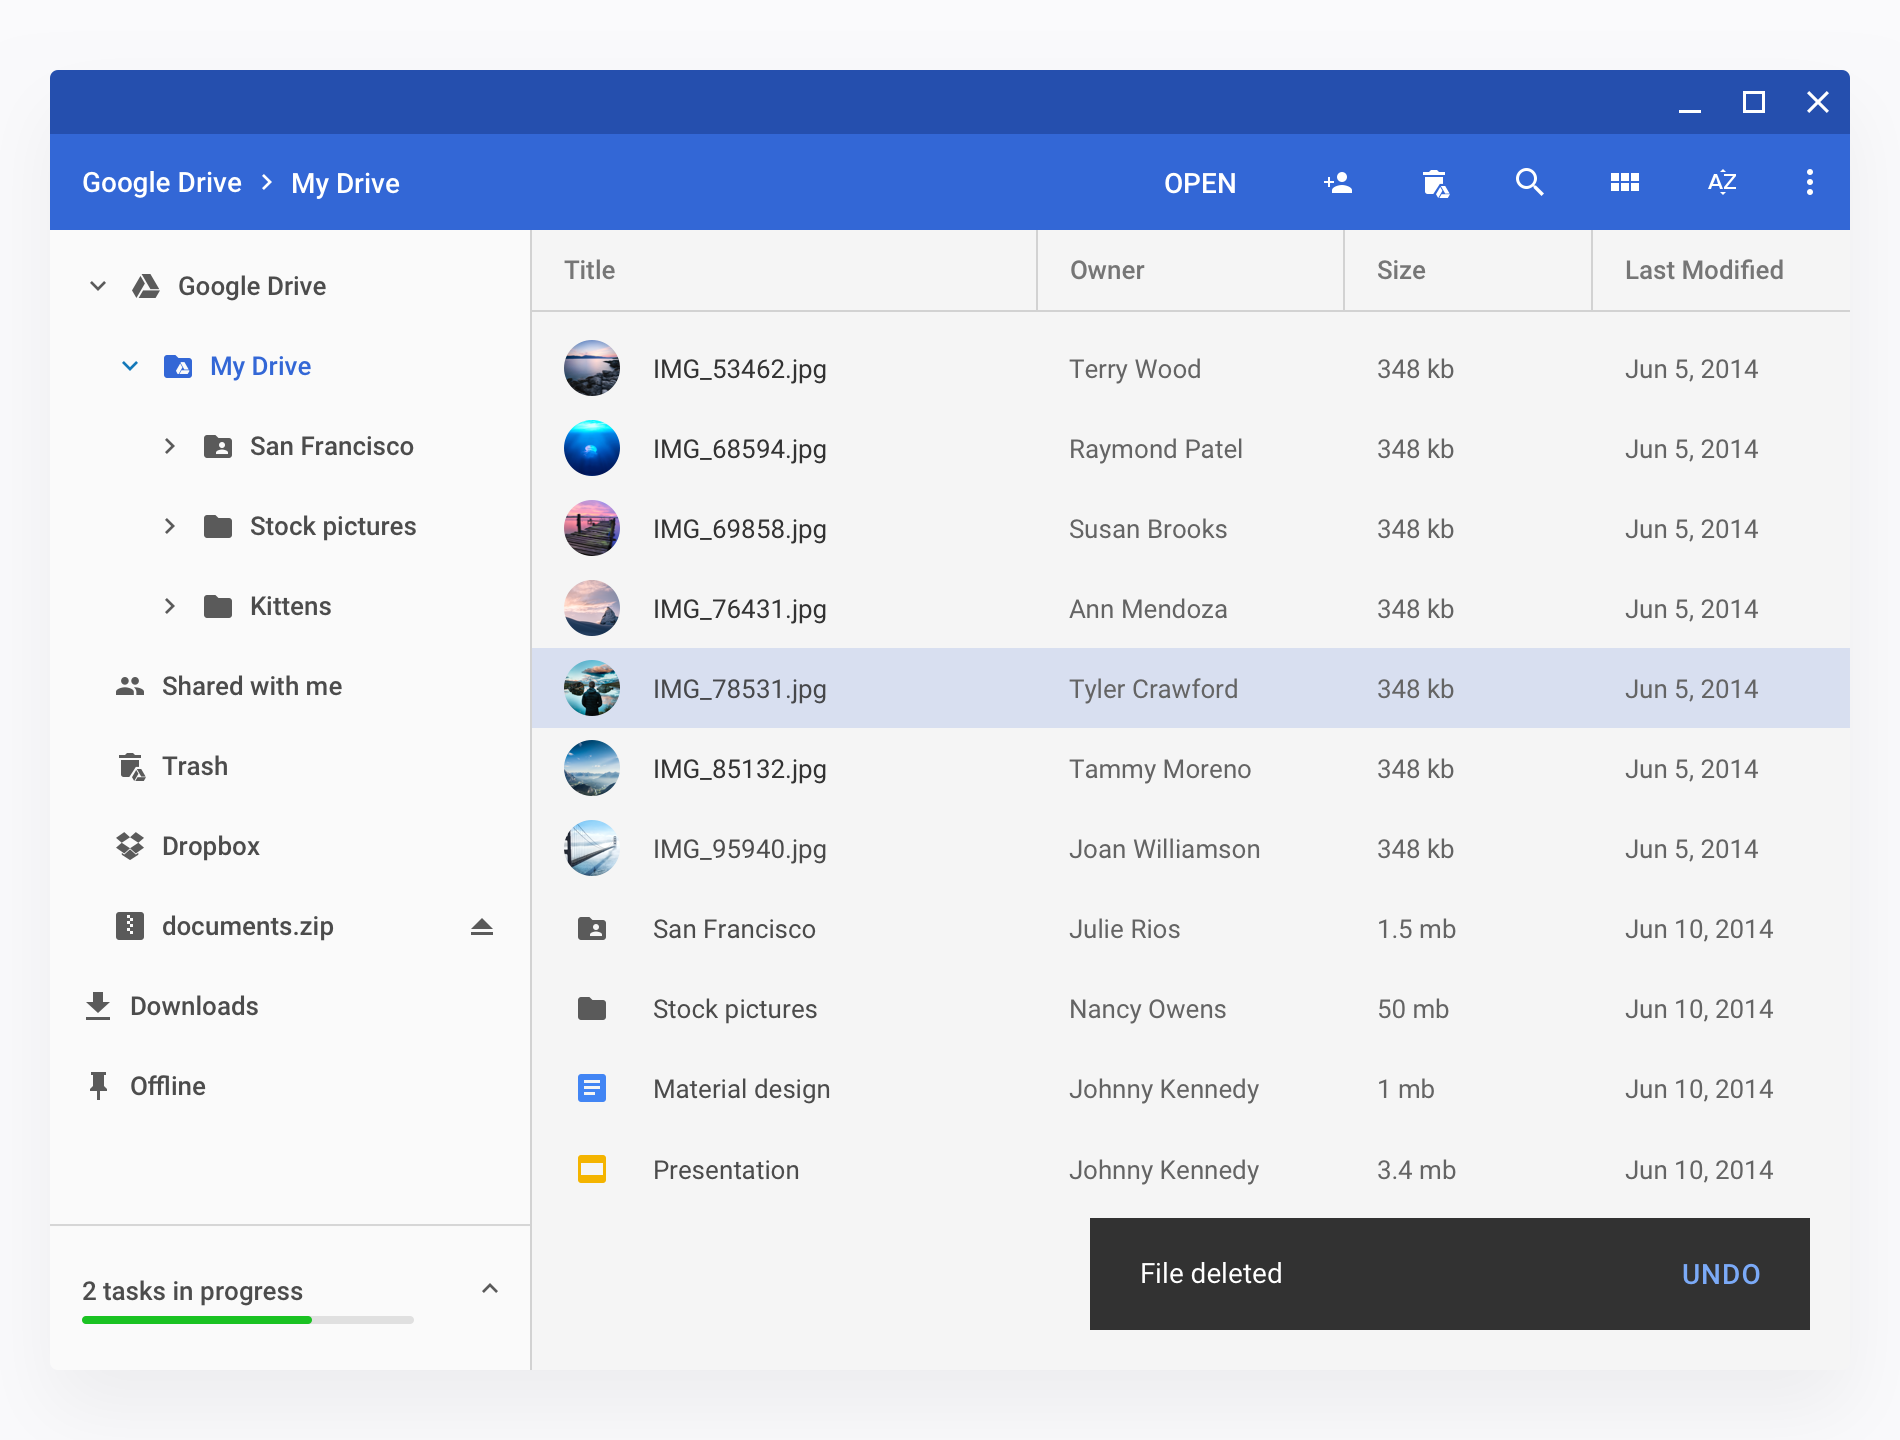Click the documents.zip archive icon

130,926
